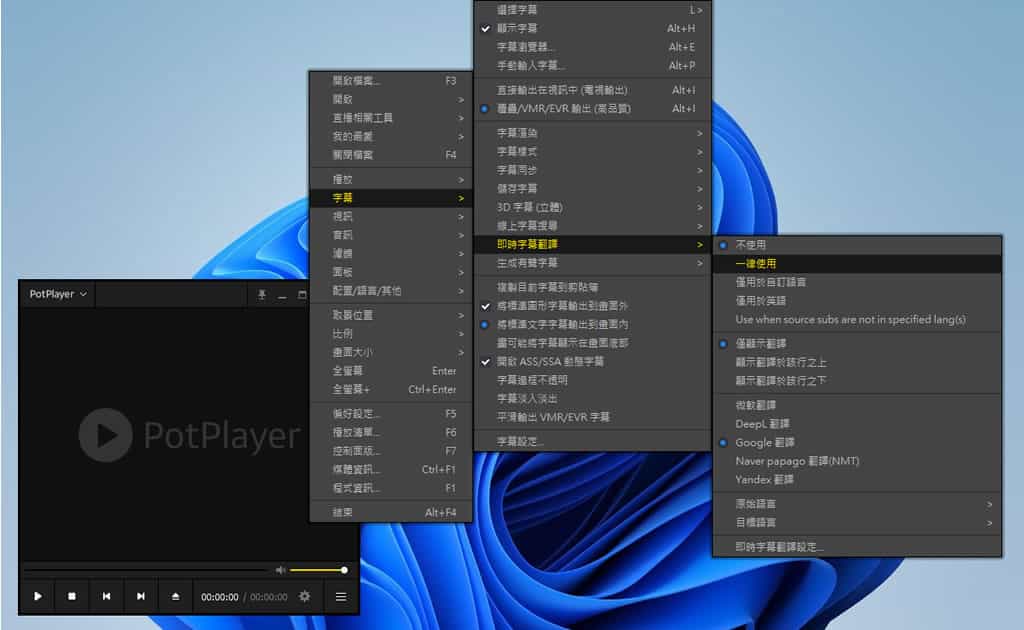Expand 播放 submenu in main menu
The image size is (1024, 630).
pyautogui.click(x=391, y=180)
